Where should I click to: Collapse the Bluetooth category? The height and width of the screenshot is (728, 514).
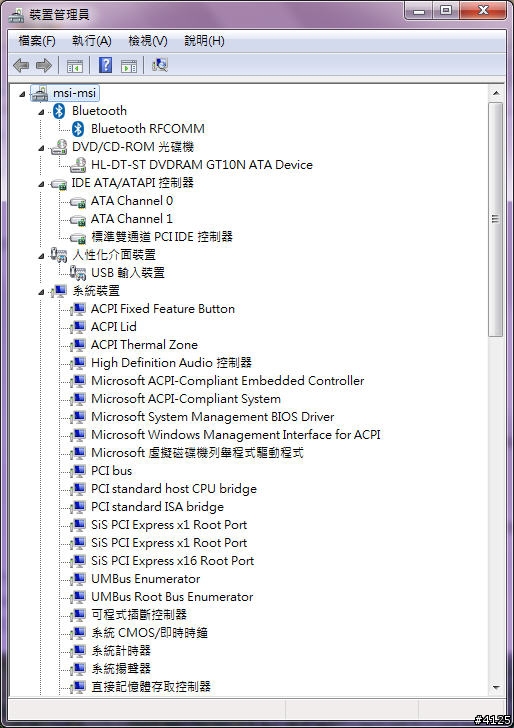pyautogui.click(x=41, y=112)
